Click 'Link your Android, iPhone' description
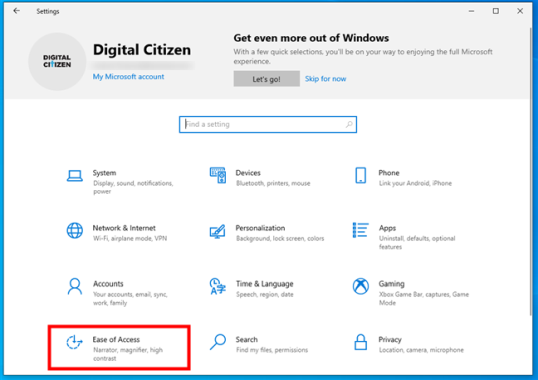The image size is (538, 380). (415, 183)
